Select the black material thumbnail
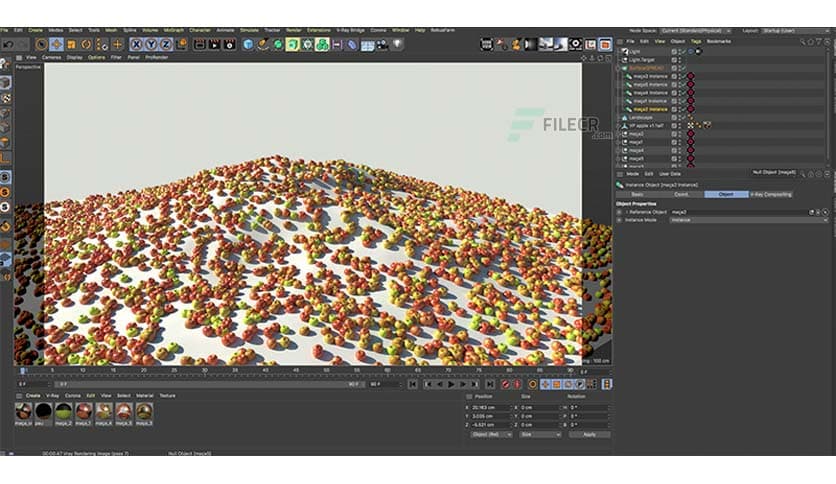Image resolution: width=836 pixels, height=484 pixels. click(x=43, y=412)
